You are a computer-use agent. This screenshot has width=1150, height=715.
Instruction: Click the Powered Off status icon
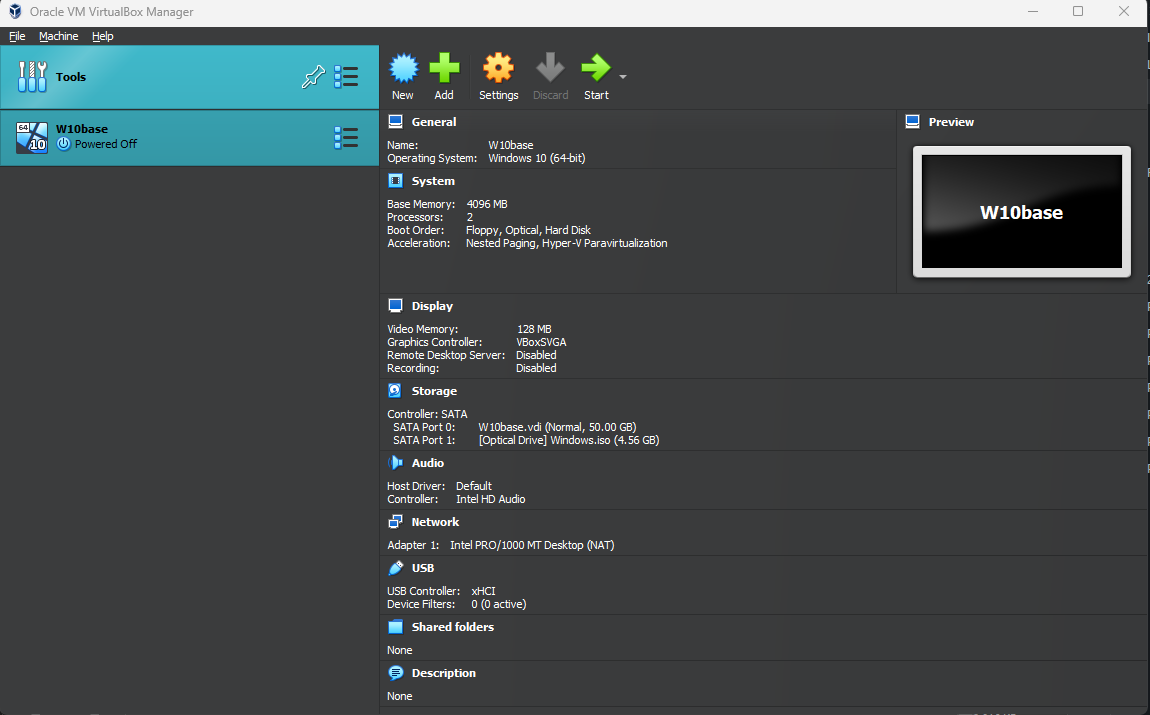pos(64,144)
